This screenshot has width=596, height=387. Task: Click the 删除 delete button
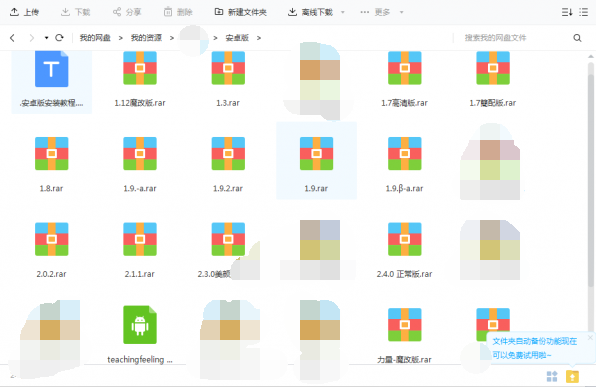click(178, 12)
